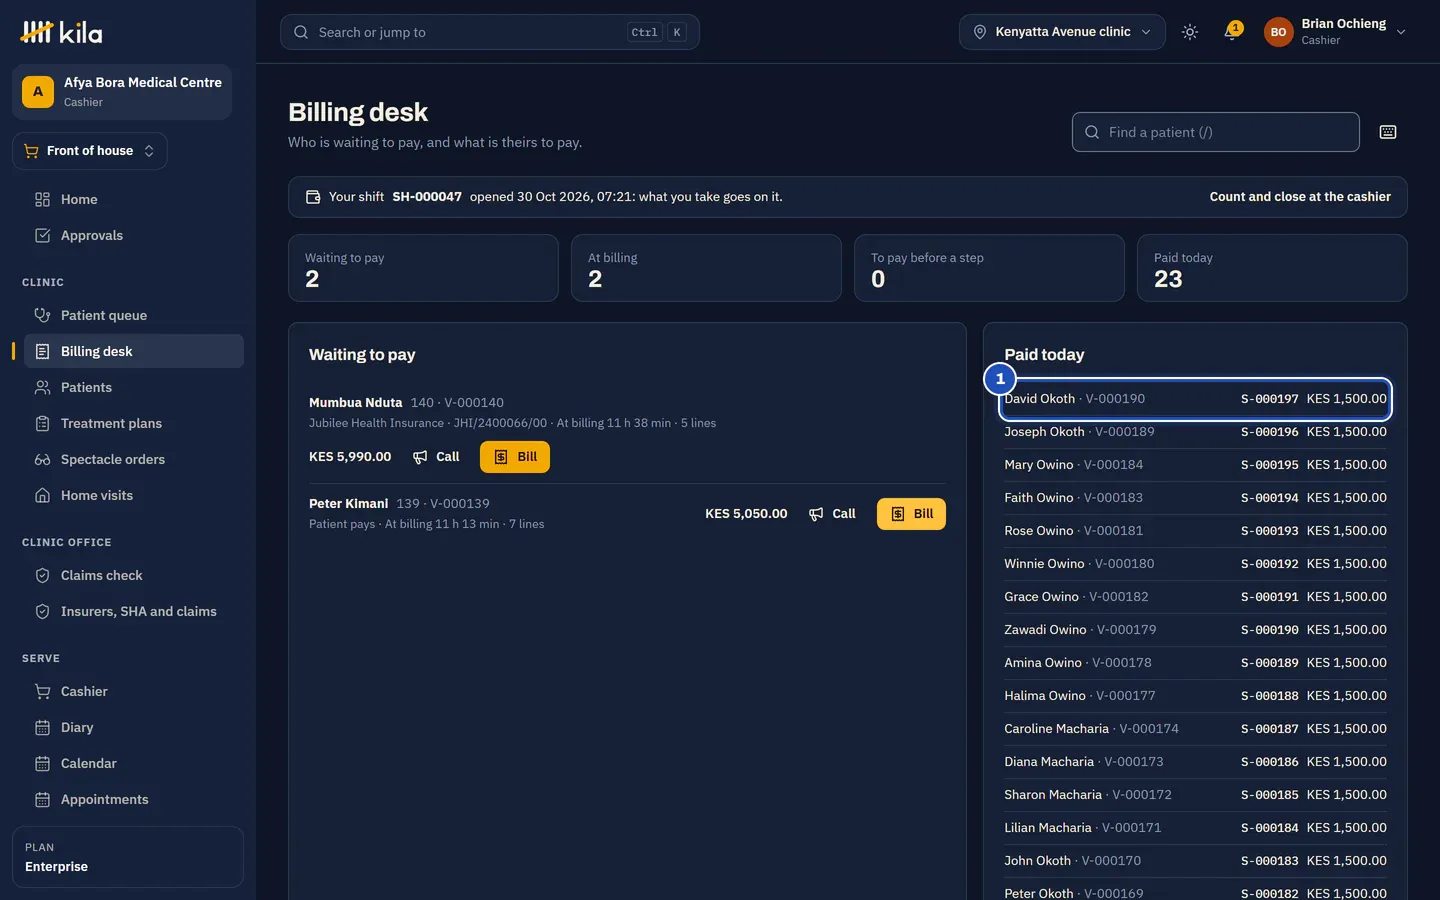Screen dimensions: 1440x900
Task: Open Spectacle orders glasses icon
Action: coord(42,459)
